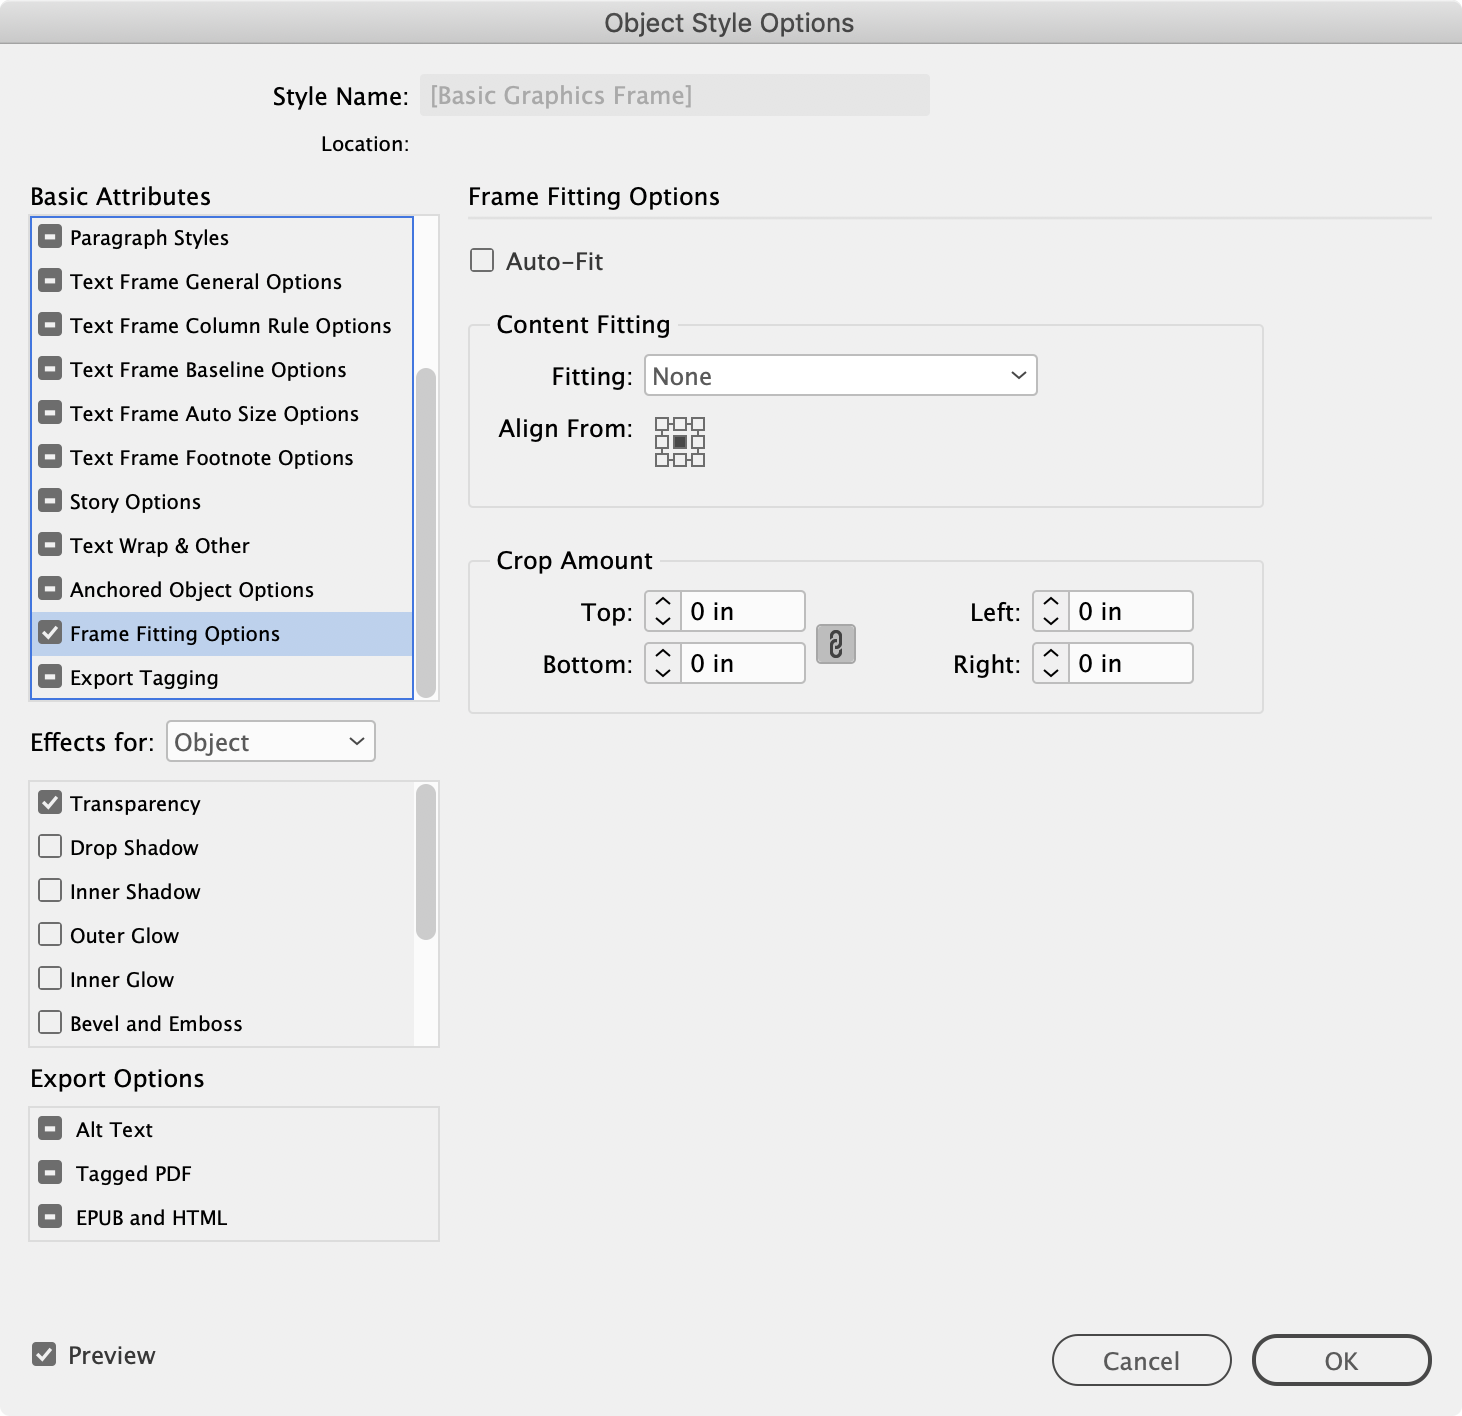Click the chain link icon for crop values

[836, 644]
